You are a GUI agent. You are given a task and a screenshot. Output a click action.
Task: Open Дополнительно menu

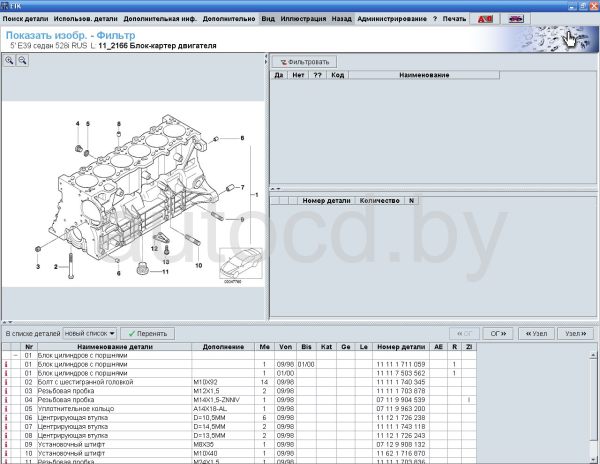coord(229,19)
